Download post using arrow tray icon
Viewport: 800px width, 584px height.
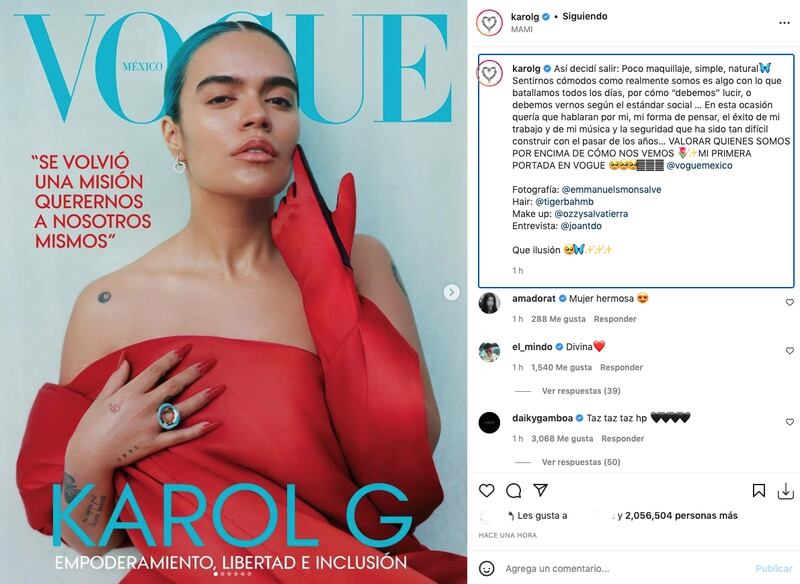pos(786,491)
